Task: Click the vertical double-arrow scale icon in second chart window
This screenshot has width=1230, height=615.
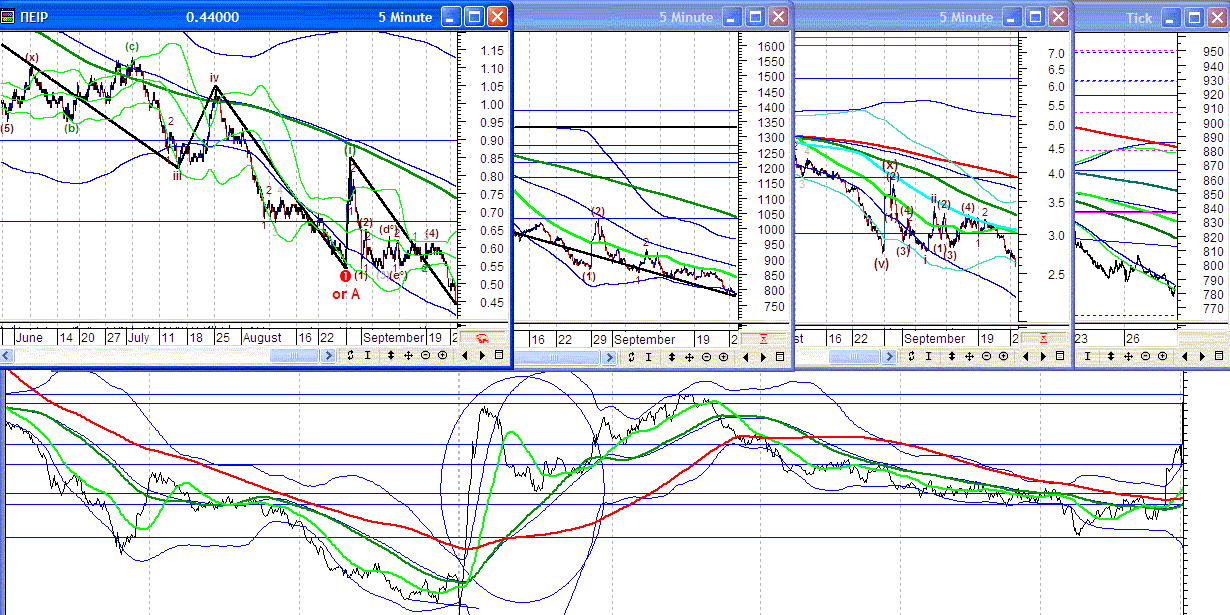Action: 672,356
